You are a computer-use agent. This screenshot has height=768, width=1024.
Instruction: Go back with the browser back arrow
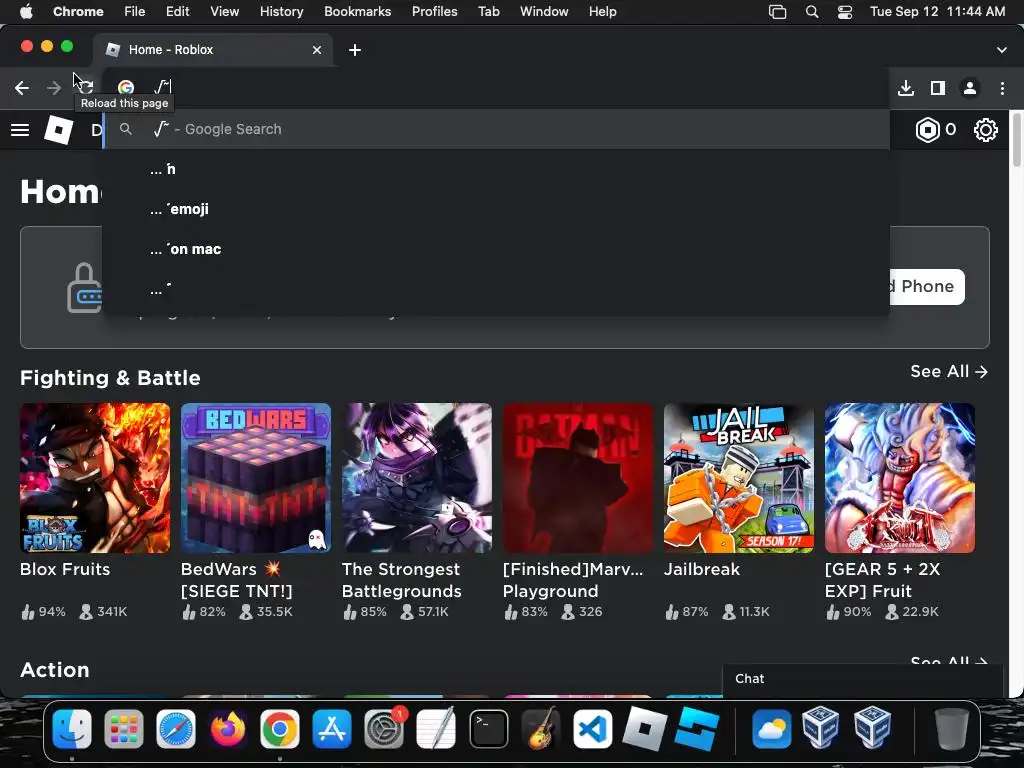tap(22, 88)
